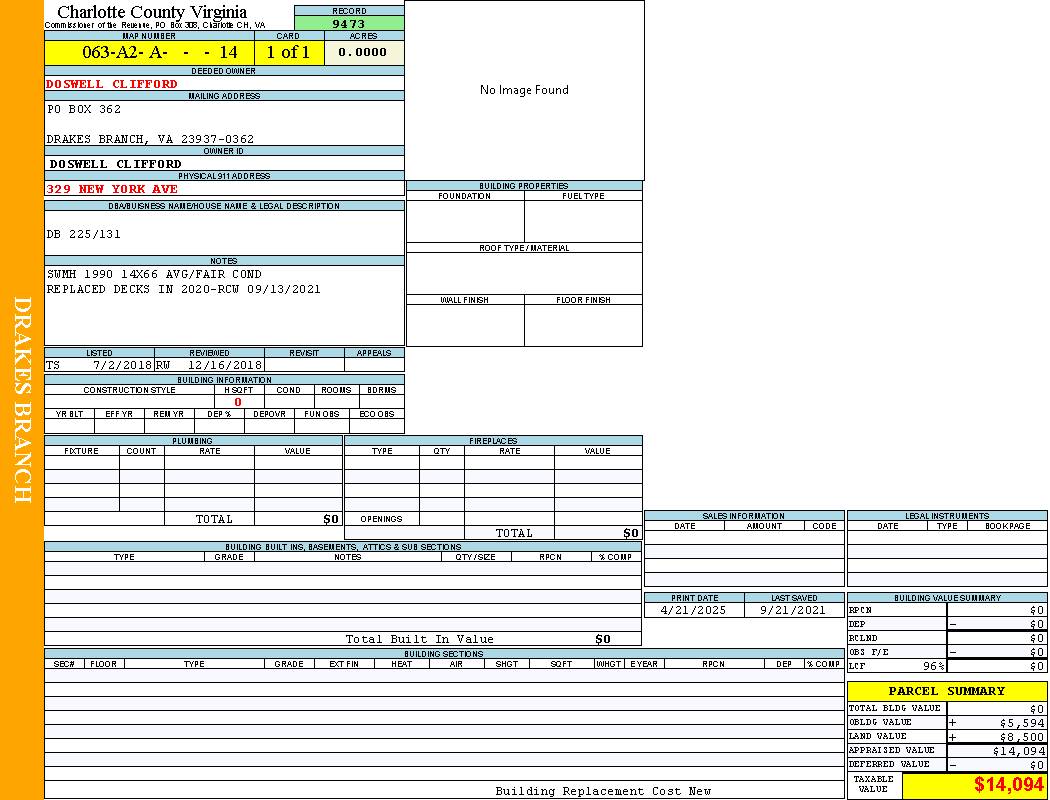Image resolution: width=1050 pixels, height=800 pixels.
Task: Click the listed date 7/2/2018
Action: 121,365
